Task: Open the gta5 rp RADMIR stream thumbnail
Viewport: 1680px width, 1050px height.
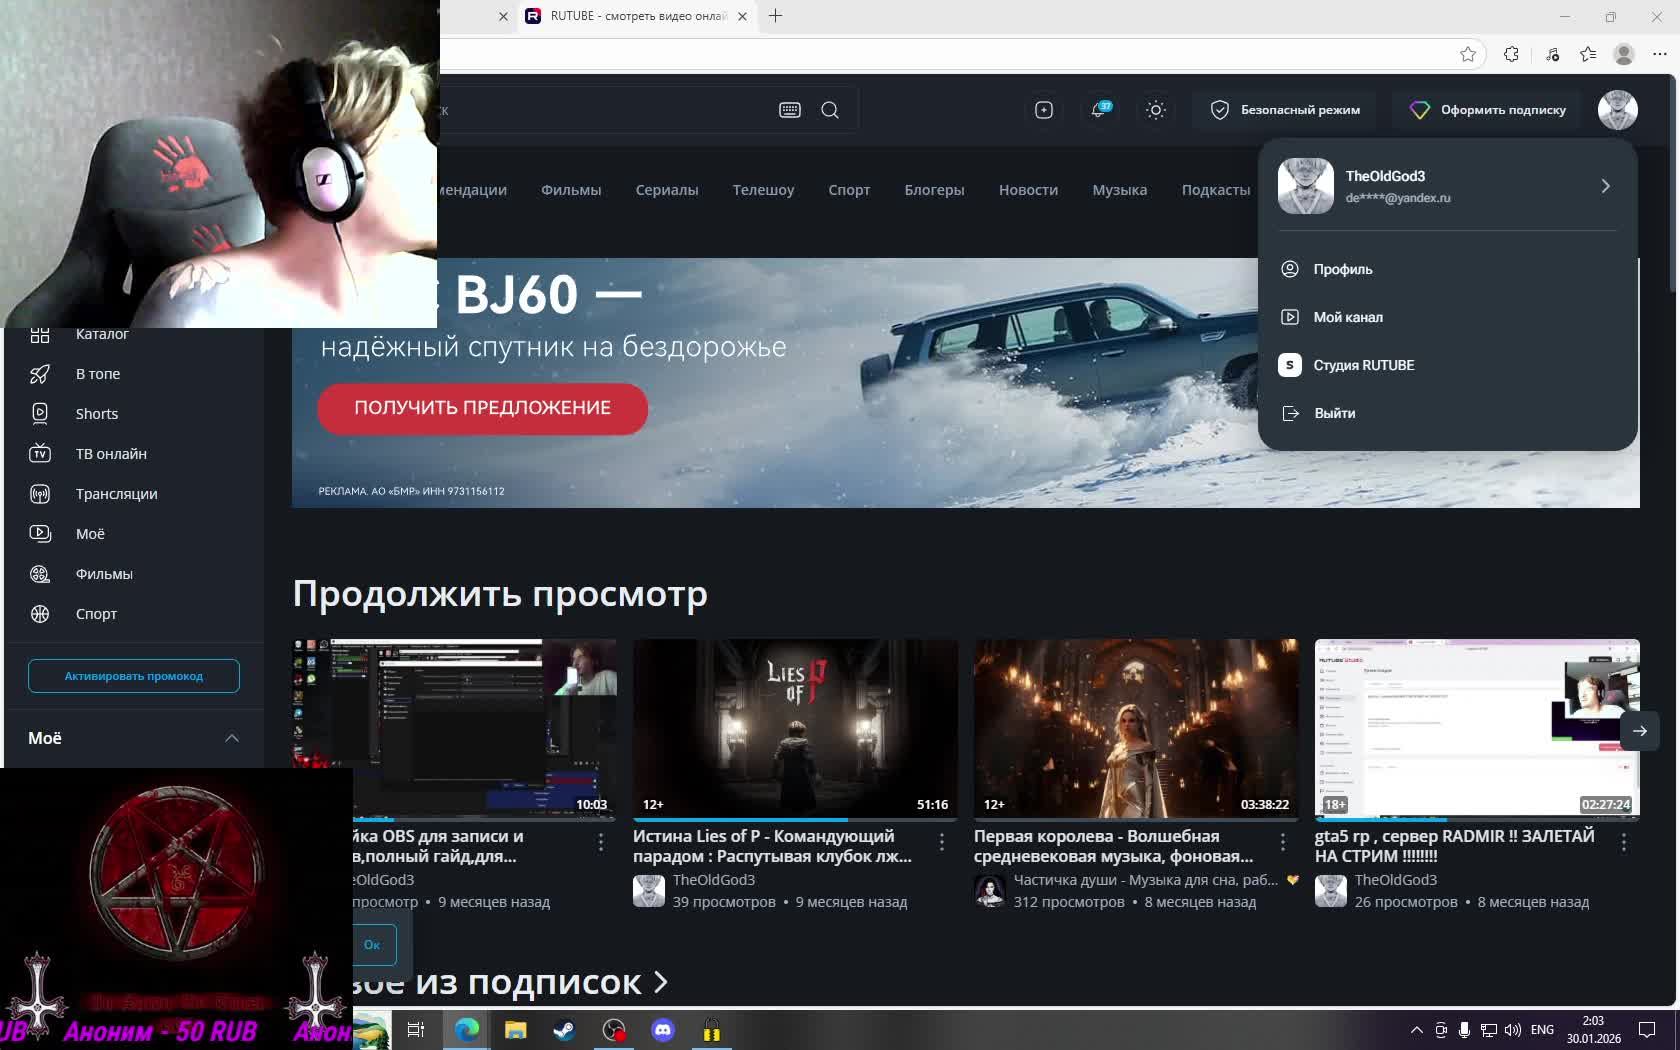Action: tap(1477, 728)
